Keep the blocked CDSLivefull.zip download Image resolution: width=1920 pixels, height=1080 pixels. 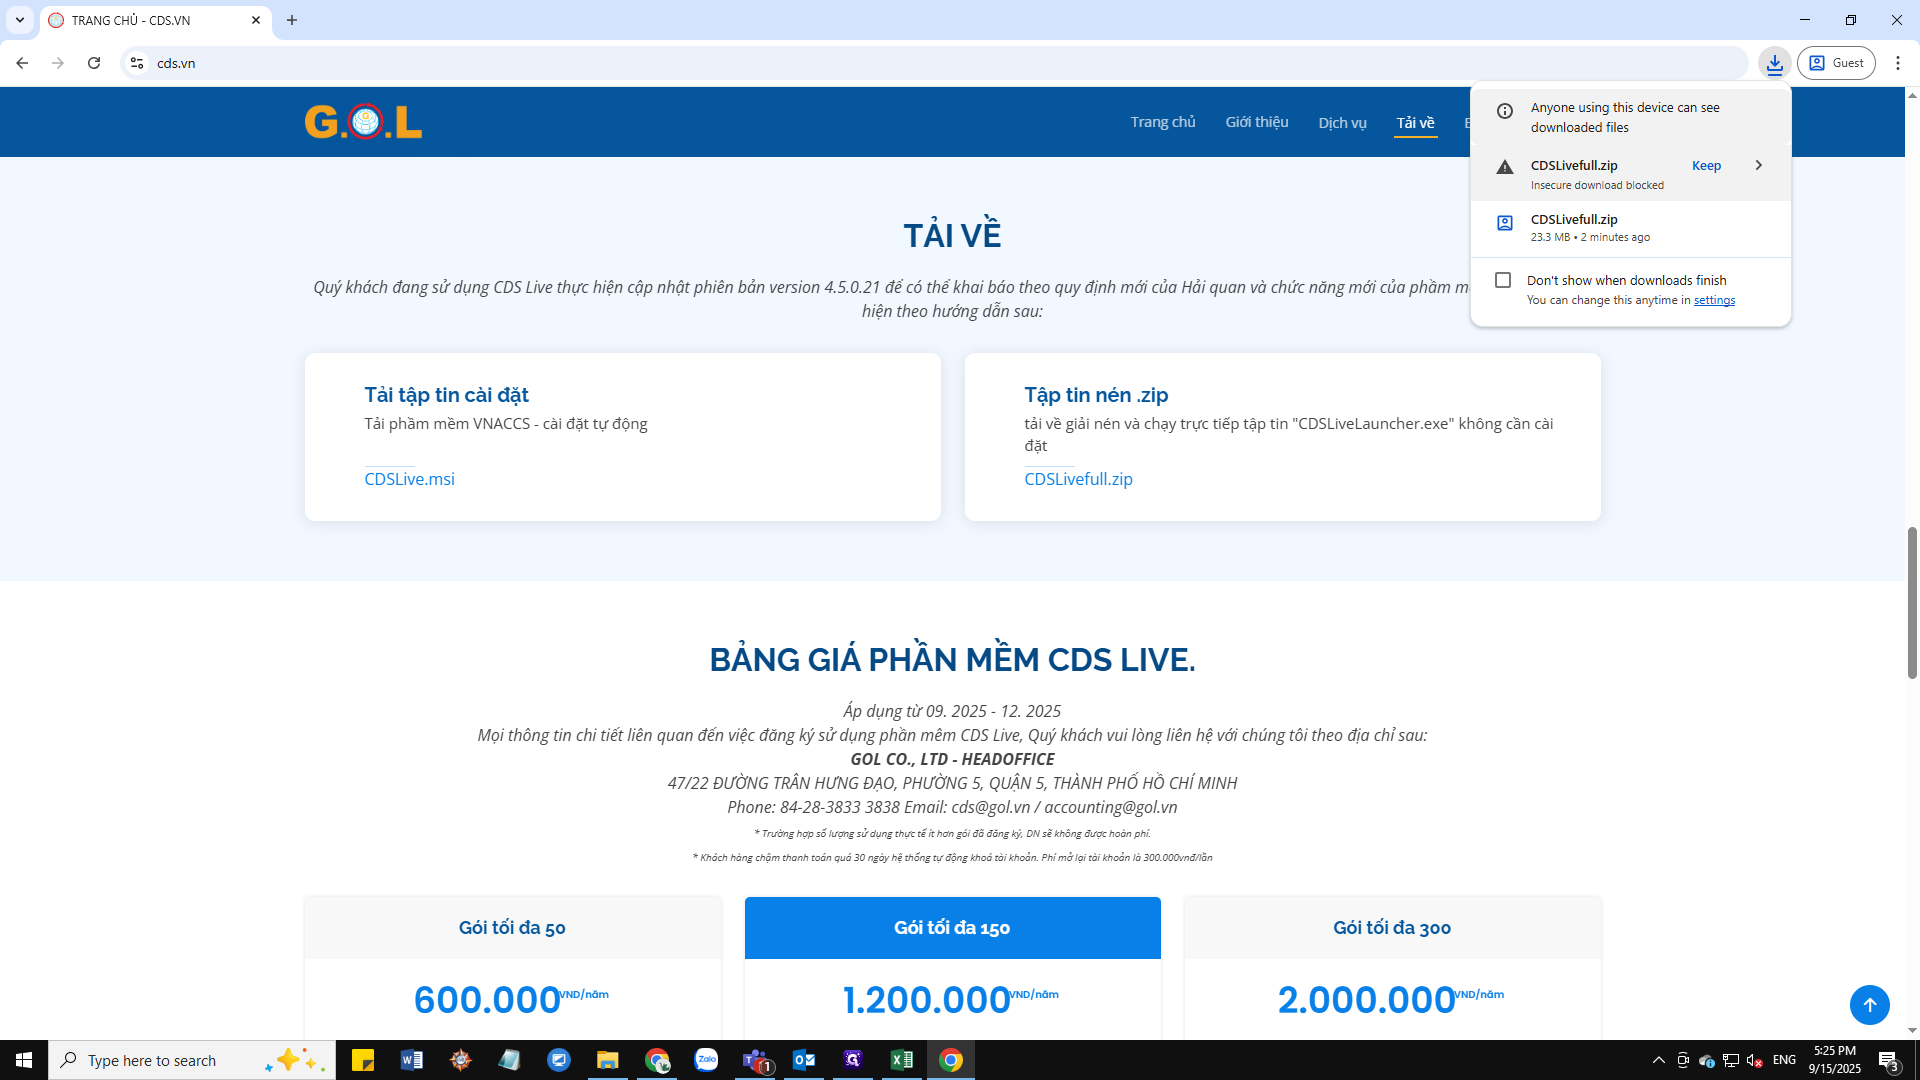(x=1706, y=165)
